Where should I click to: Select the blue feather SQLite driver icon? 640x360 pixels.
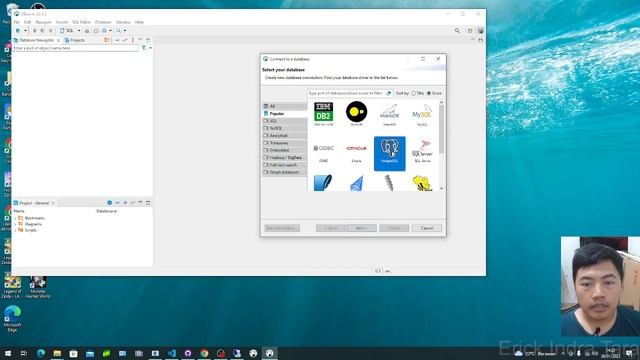(323, 183)
